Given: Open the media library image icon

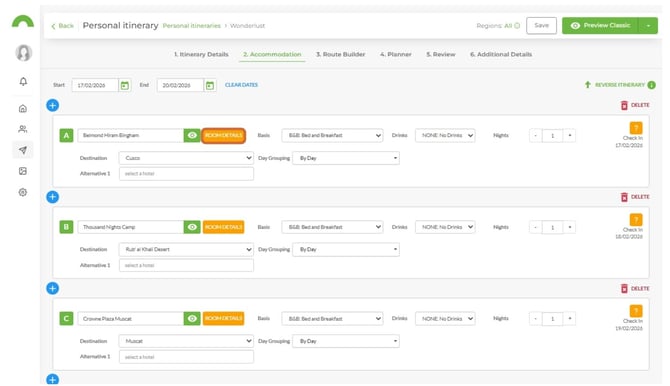Looking at the screenshot, I should click(x=23, y=171).
